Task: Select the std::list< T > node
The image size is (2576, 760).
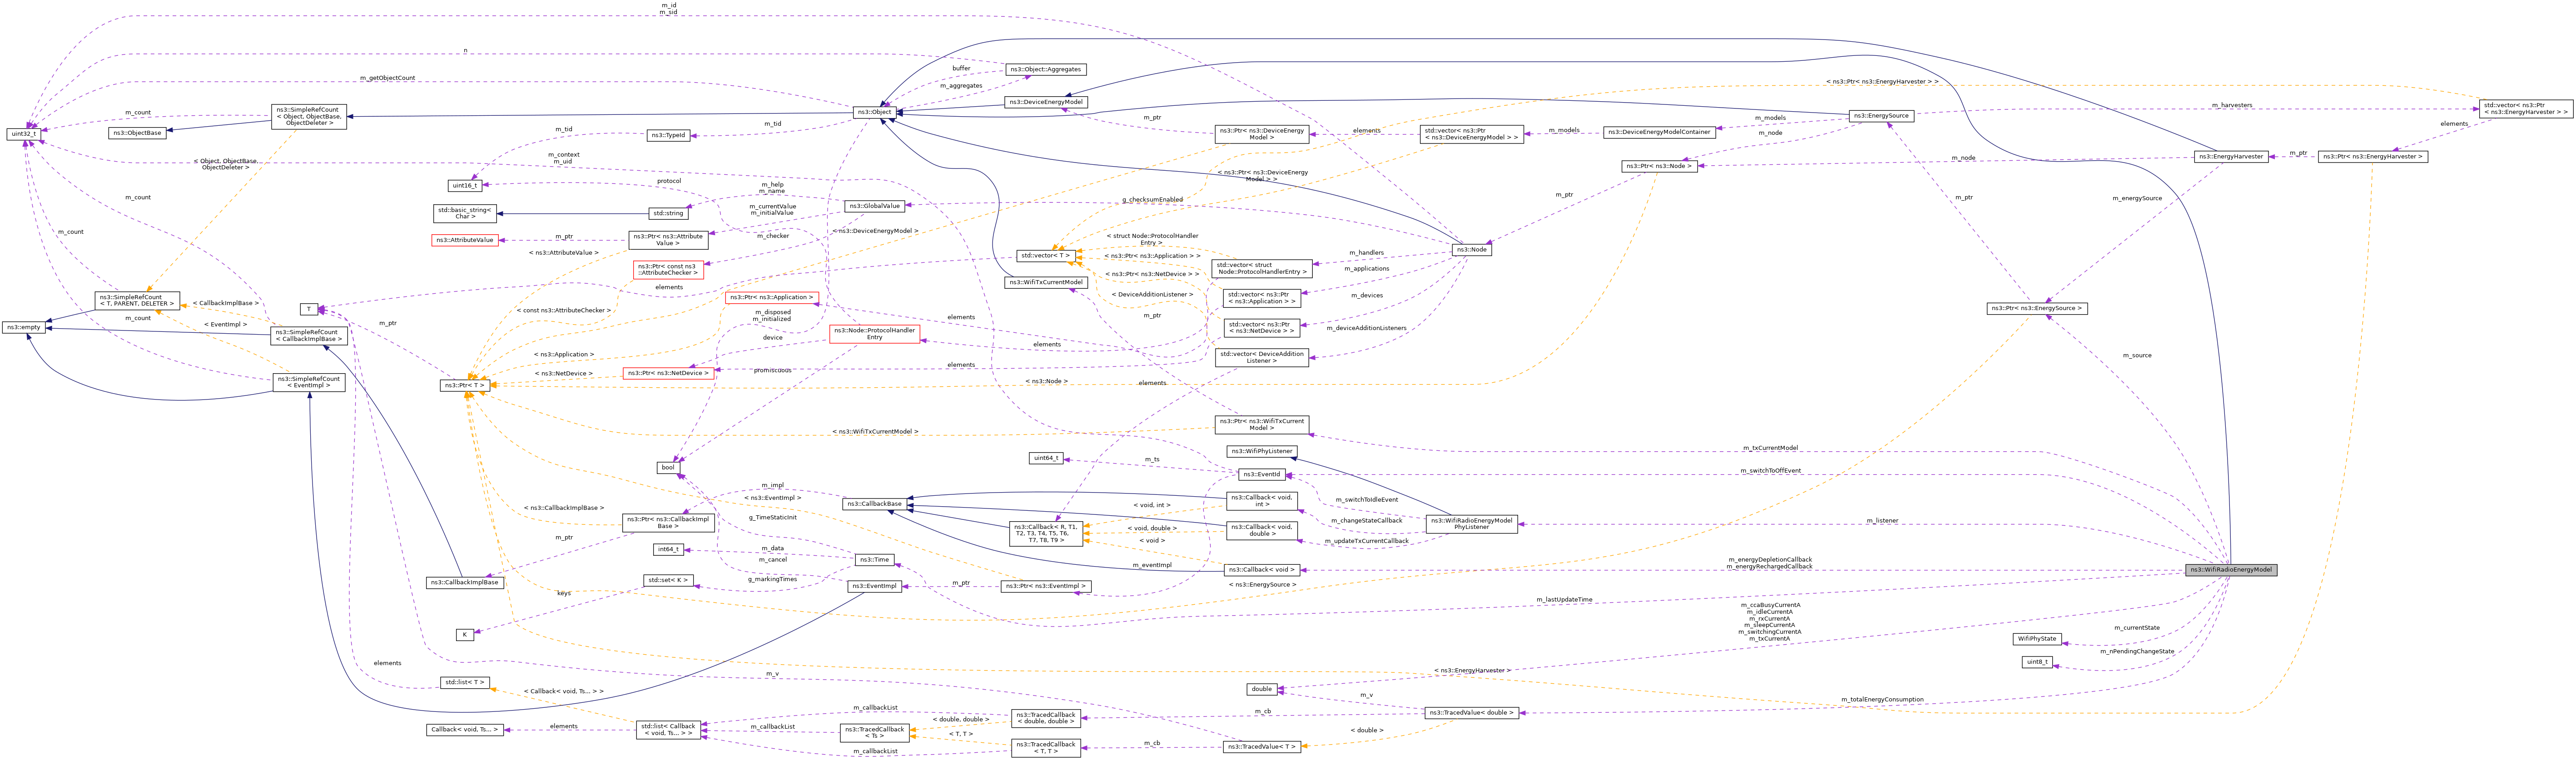Action: (465, 683)
